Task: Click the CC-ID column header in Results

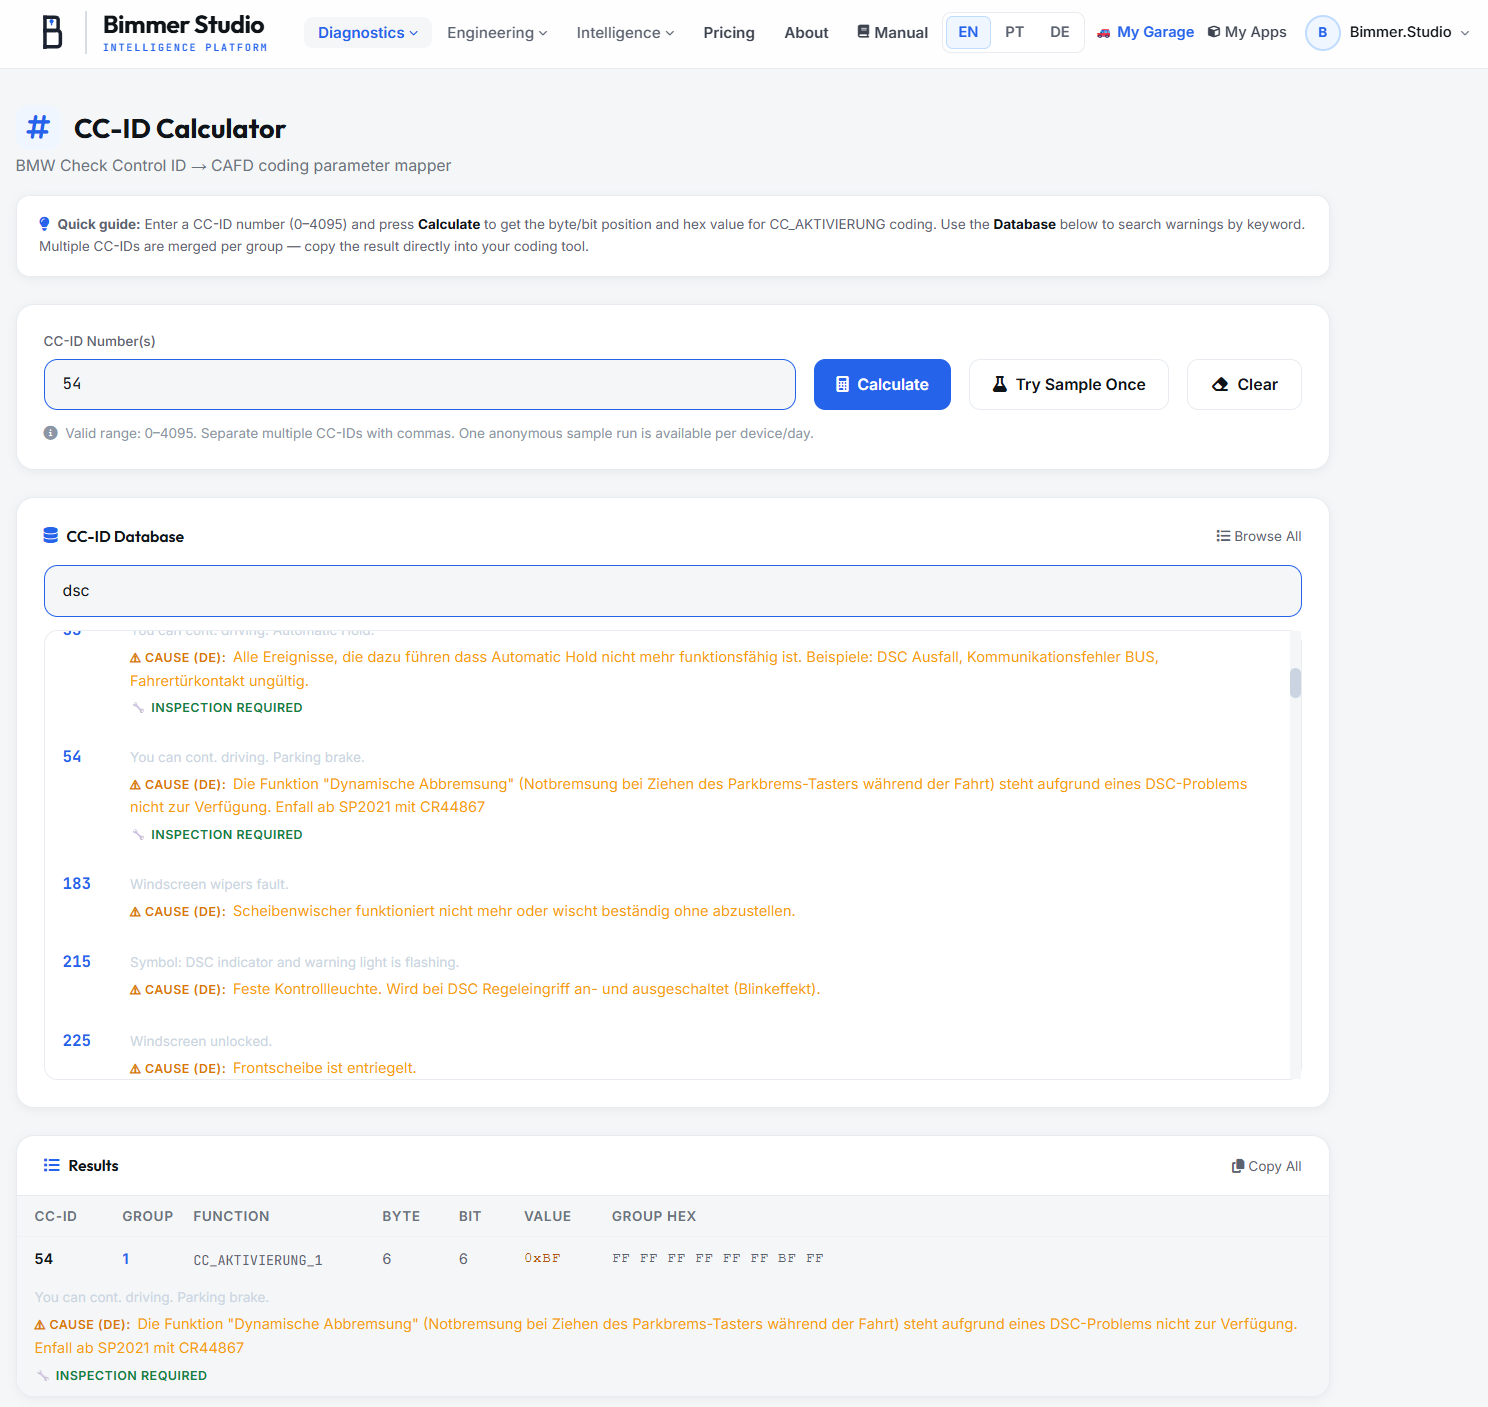Action: (x=56, y=1216)
